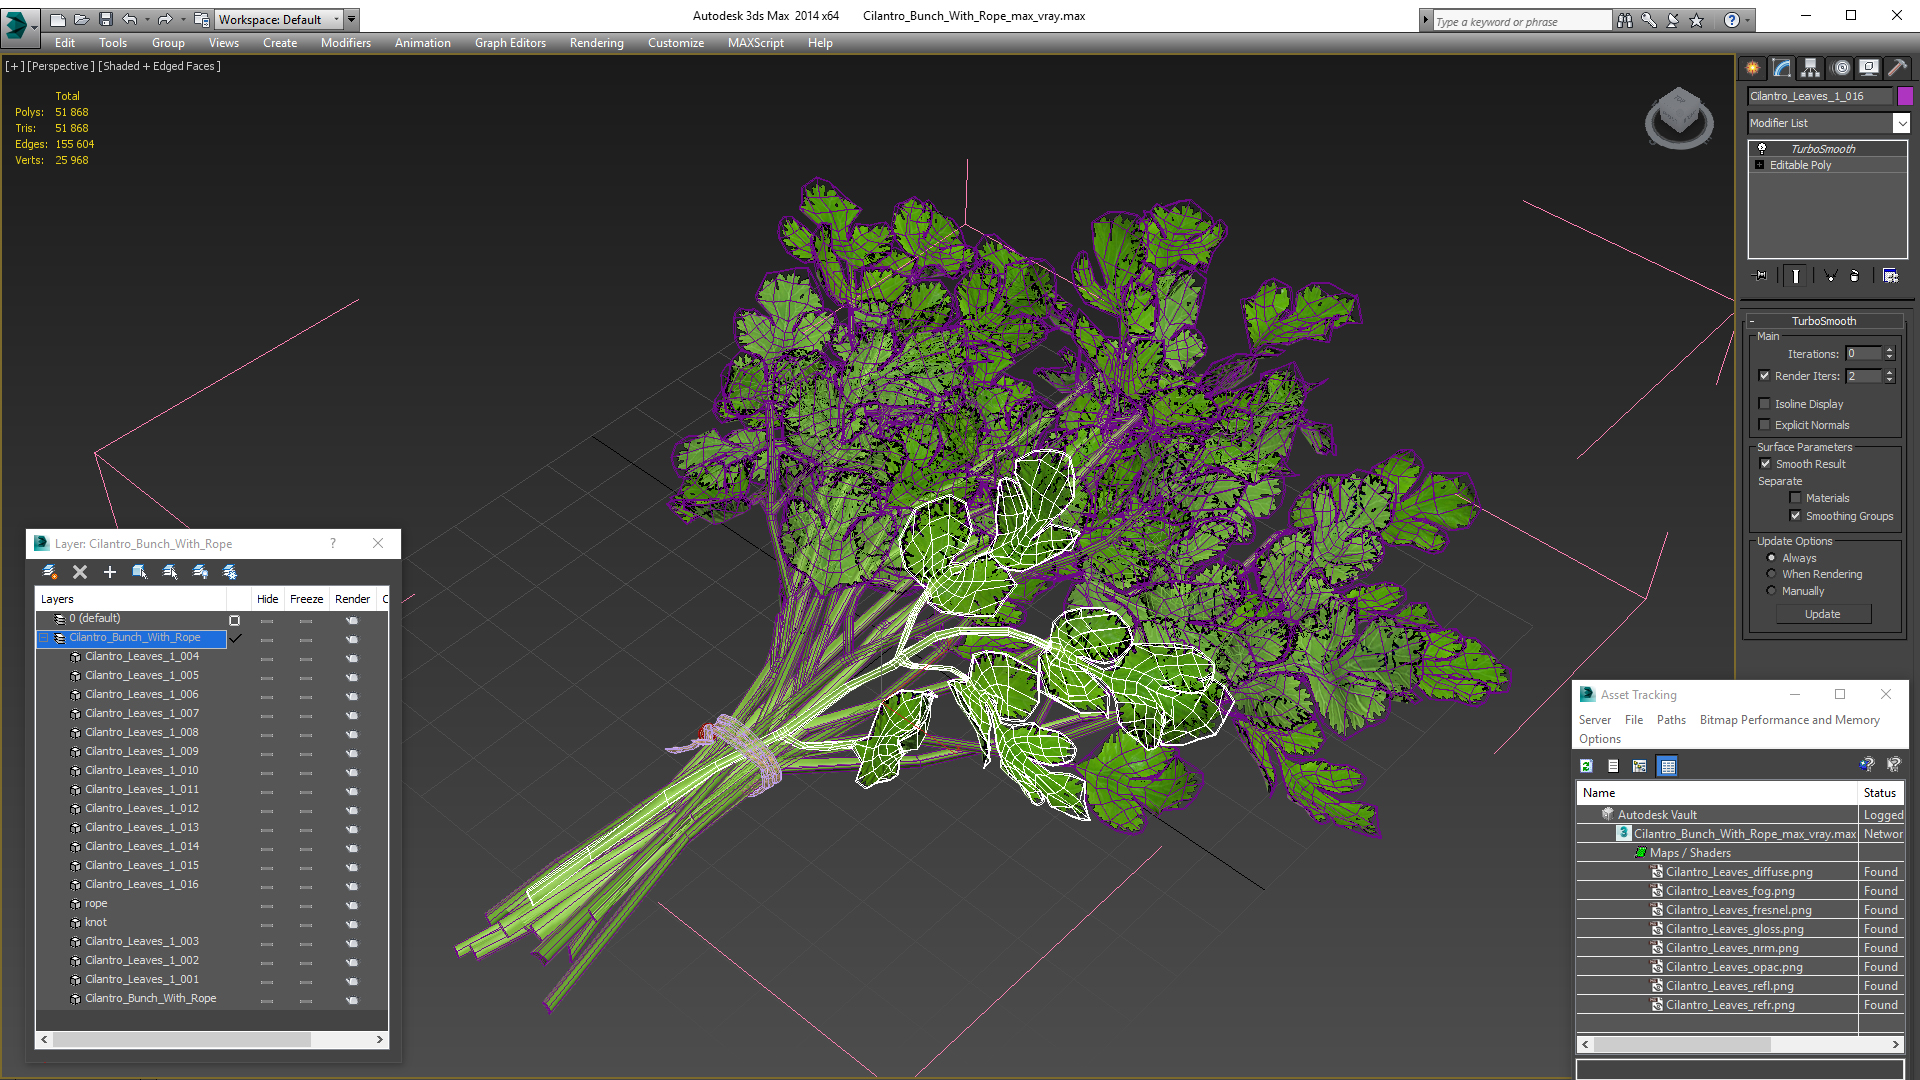The width and height of the screenshot is (1920, 1080).
Task: Toggle Smooth Result checkbox in TurboSmooth
Action: 1766,463
